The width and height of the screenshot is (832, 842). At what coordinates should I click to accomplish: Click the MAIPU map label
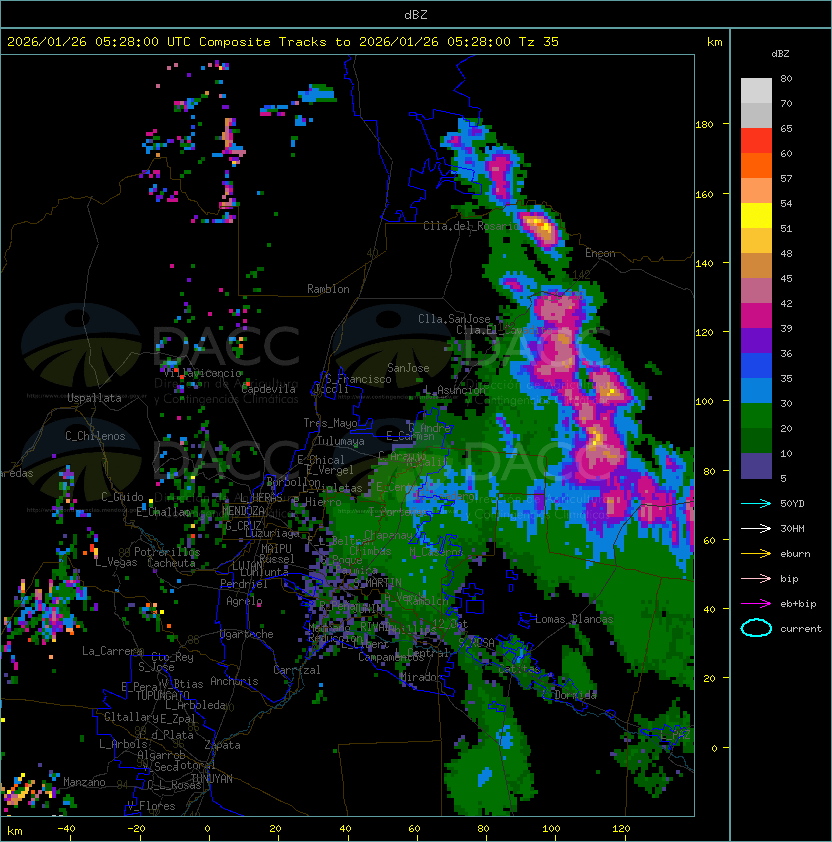tap(277, 549)
